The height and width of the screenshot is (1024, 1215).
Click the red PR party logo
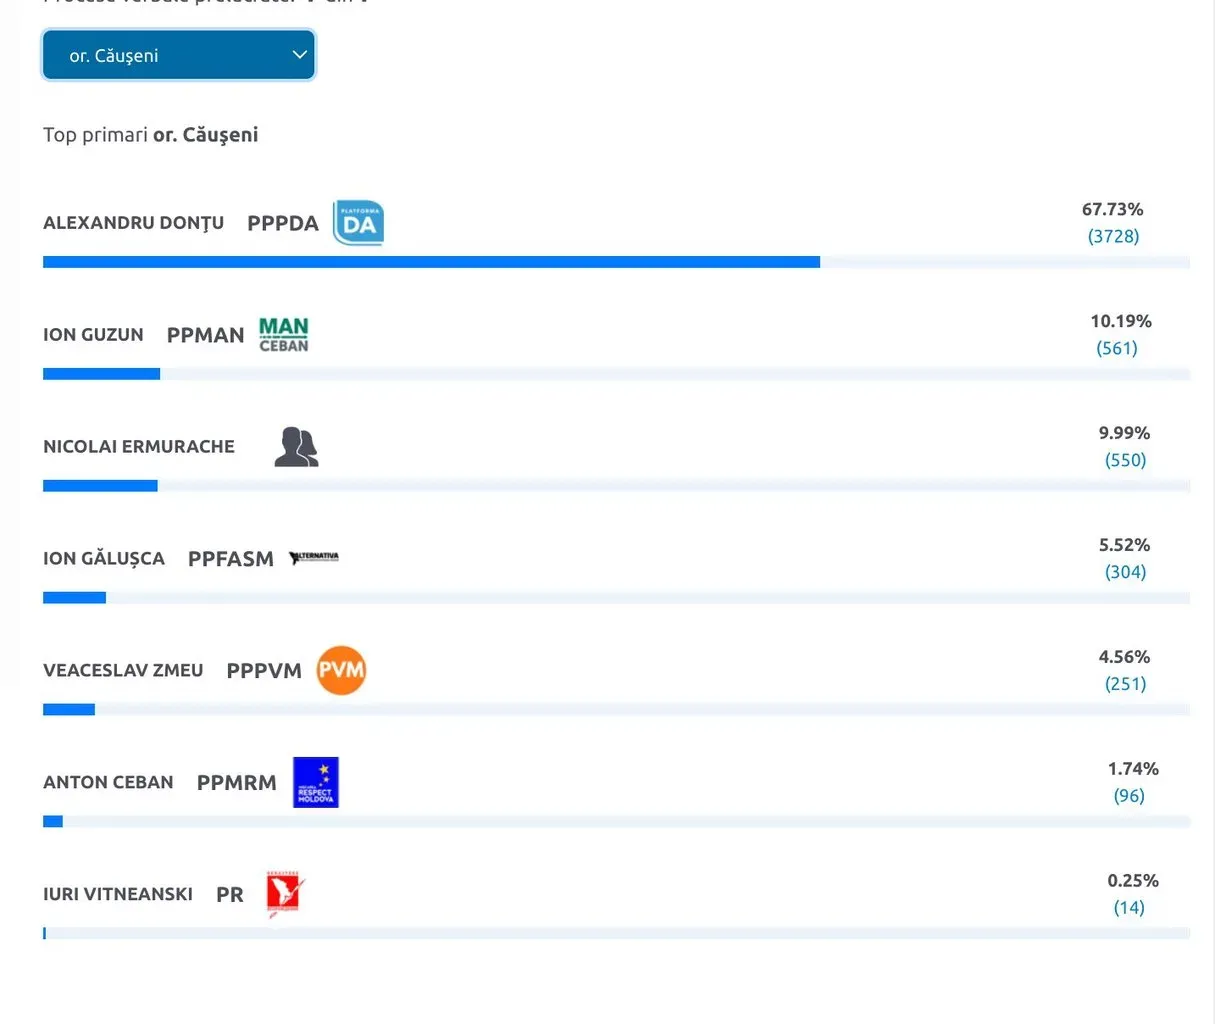[x=284, y=894]
